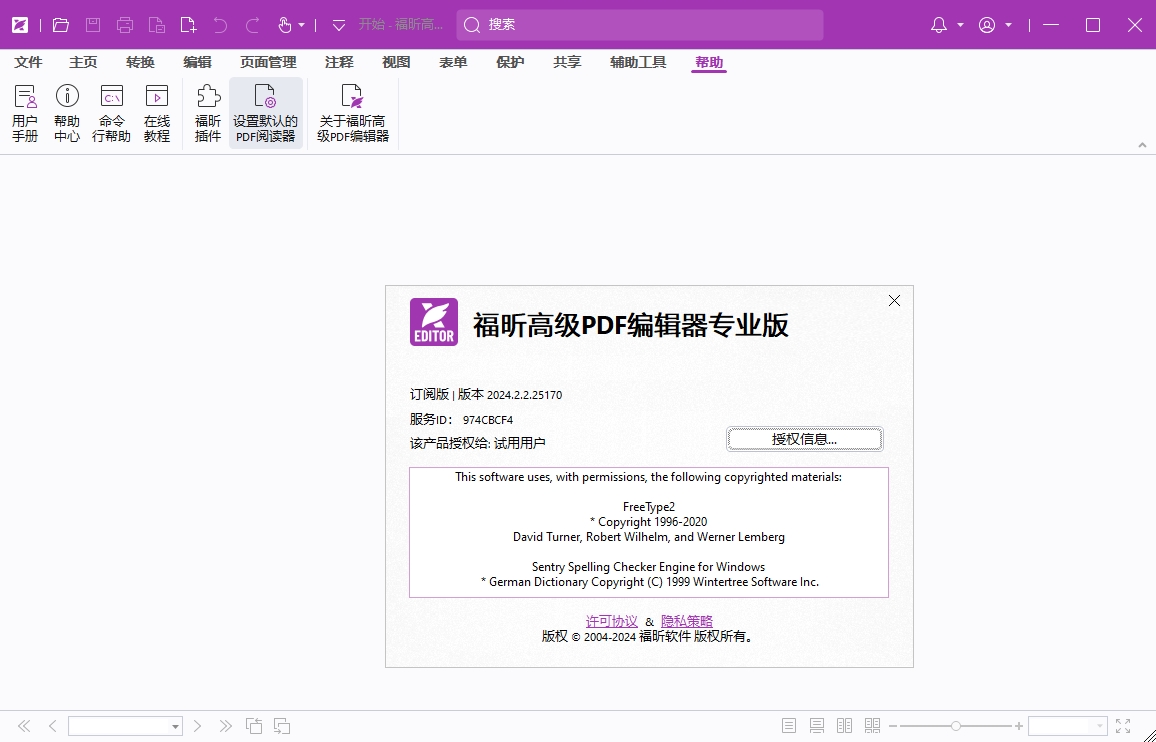The image size is (1156, 742).
Task: Switch to the 辅助工具 tab
Action: (x=638, y=63)
